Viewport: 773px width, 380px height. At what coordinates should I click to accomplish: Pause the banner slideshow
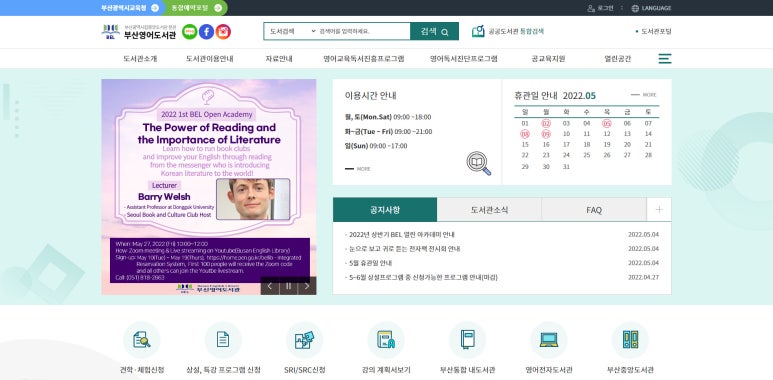click(x=288, y=286)
